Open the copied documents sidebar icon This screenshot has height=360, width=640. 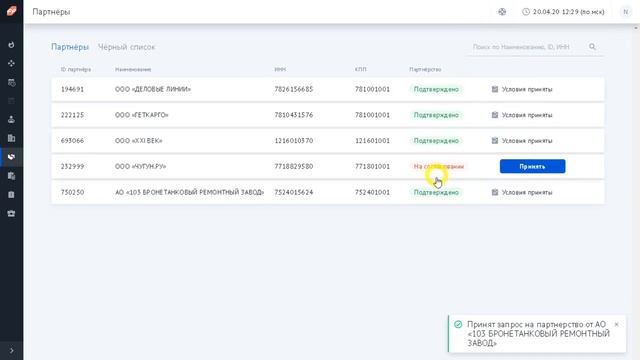[11, 176]
